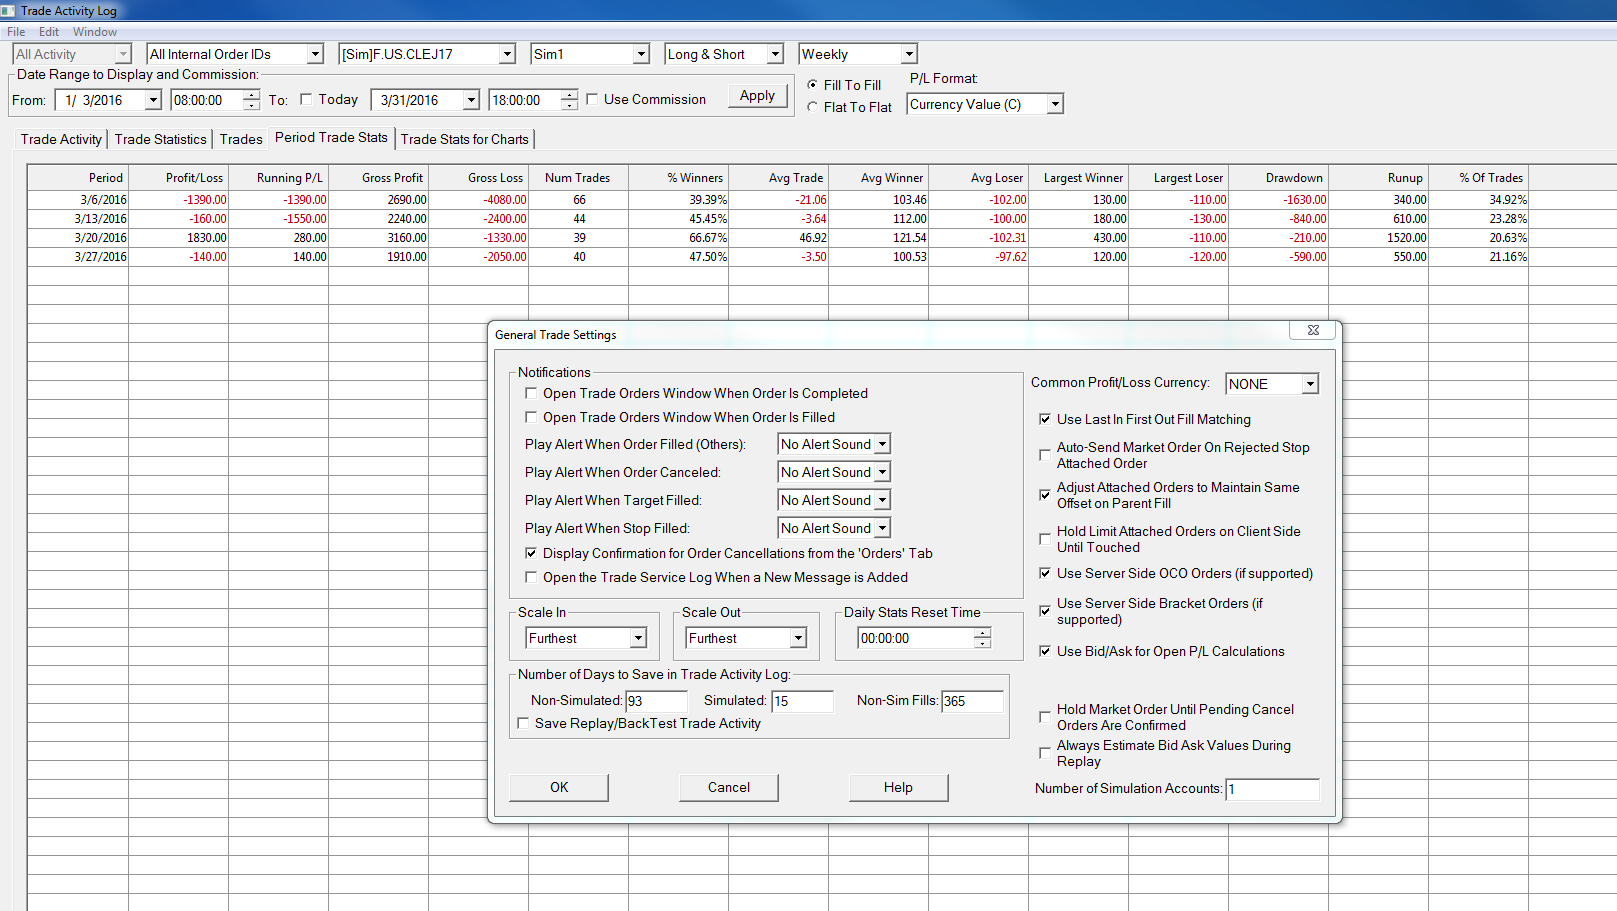Click the Non-Simulated days input field
This screenshot has height=911, width=1617.
click(x=656, y=701)
